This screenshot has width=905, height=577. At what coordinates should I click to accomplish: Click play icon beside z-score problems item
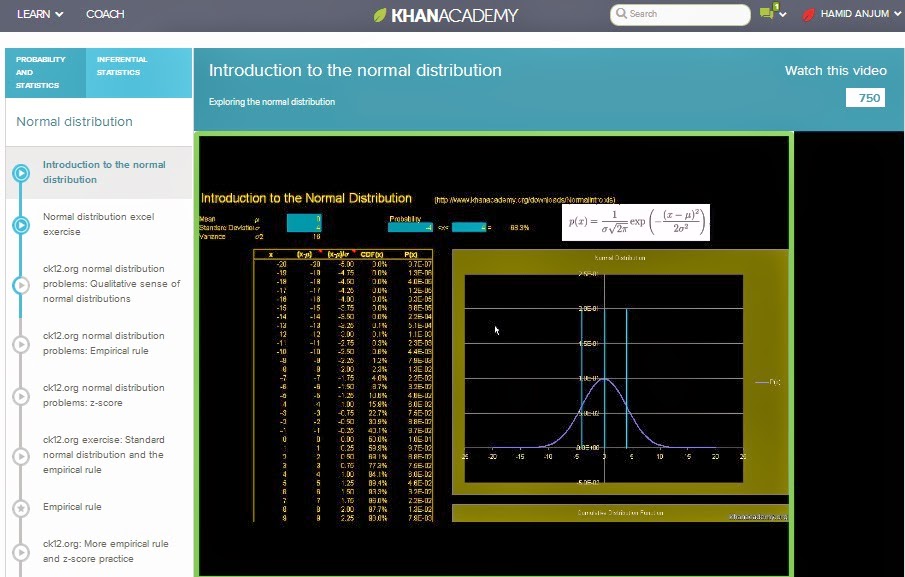click(21, 396)
